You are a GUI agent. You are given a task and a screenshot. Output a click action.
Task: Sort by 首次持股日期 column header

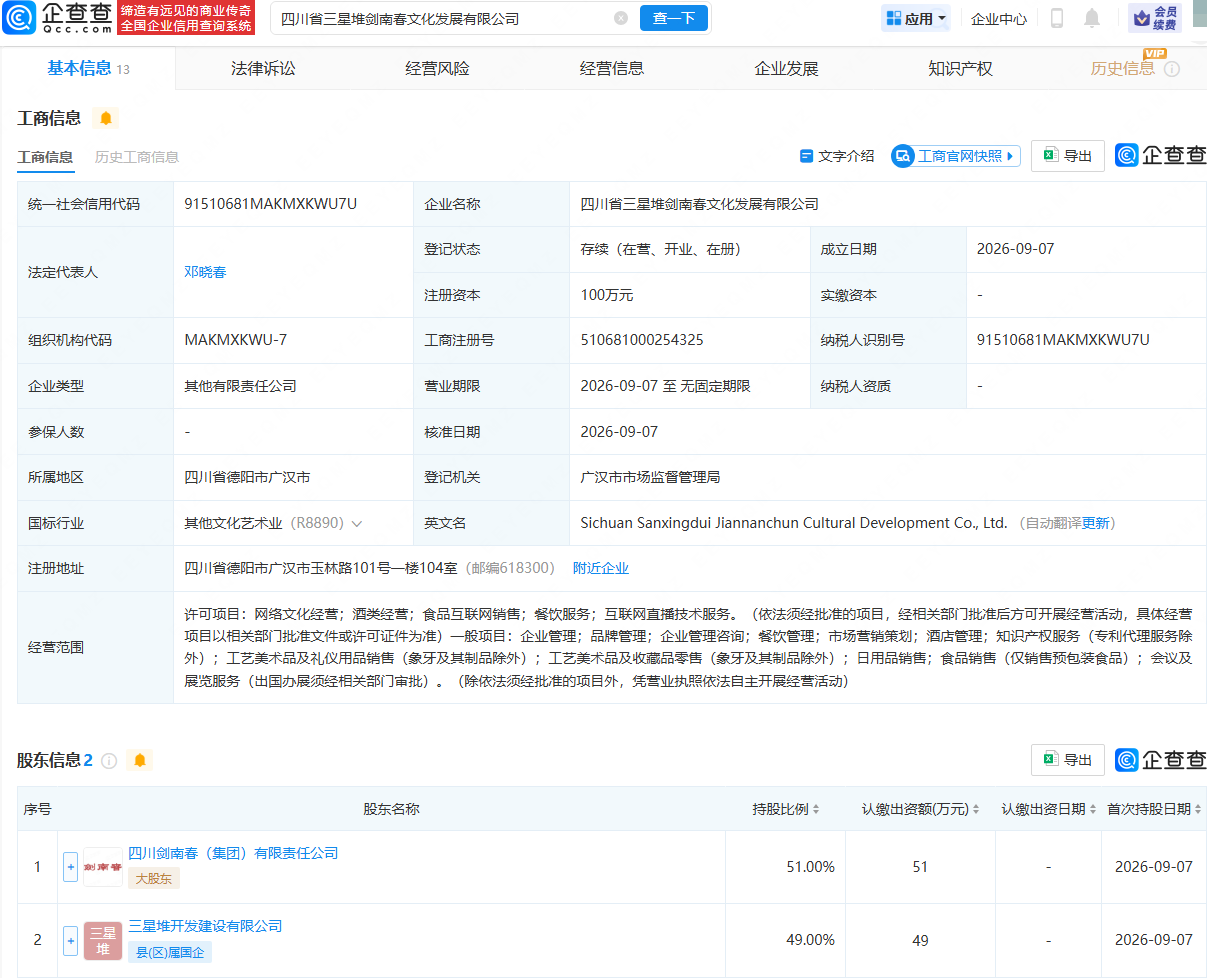click(x=1154, y=809)
